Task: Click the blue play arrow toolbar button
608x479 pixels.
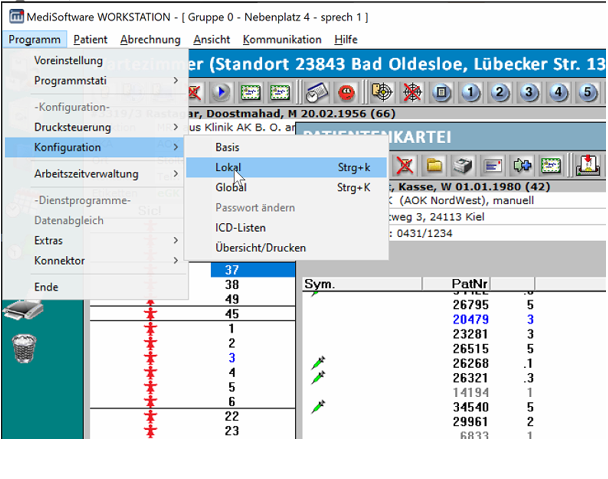Action: 221,92
